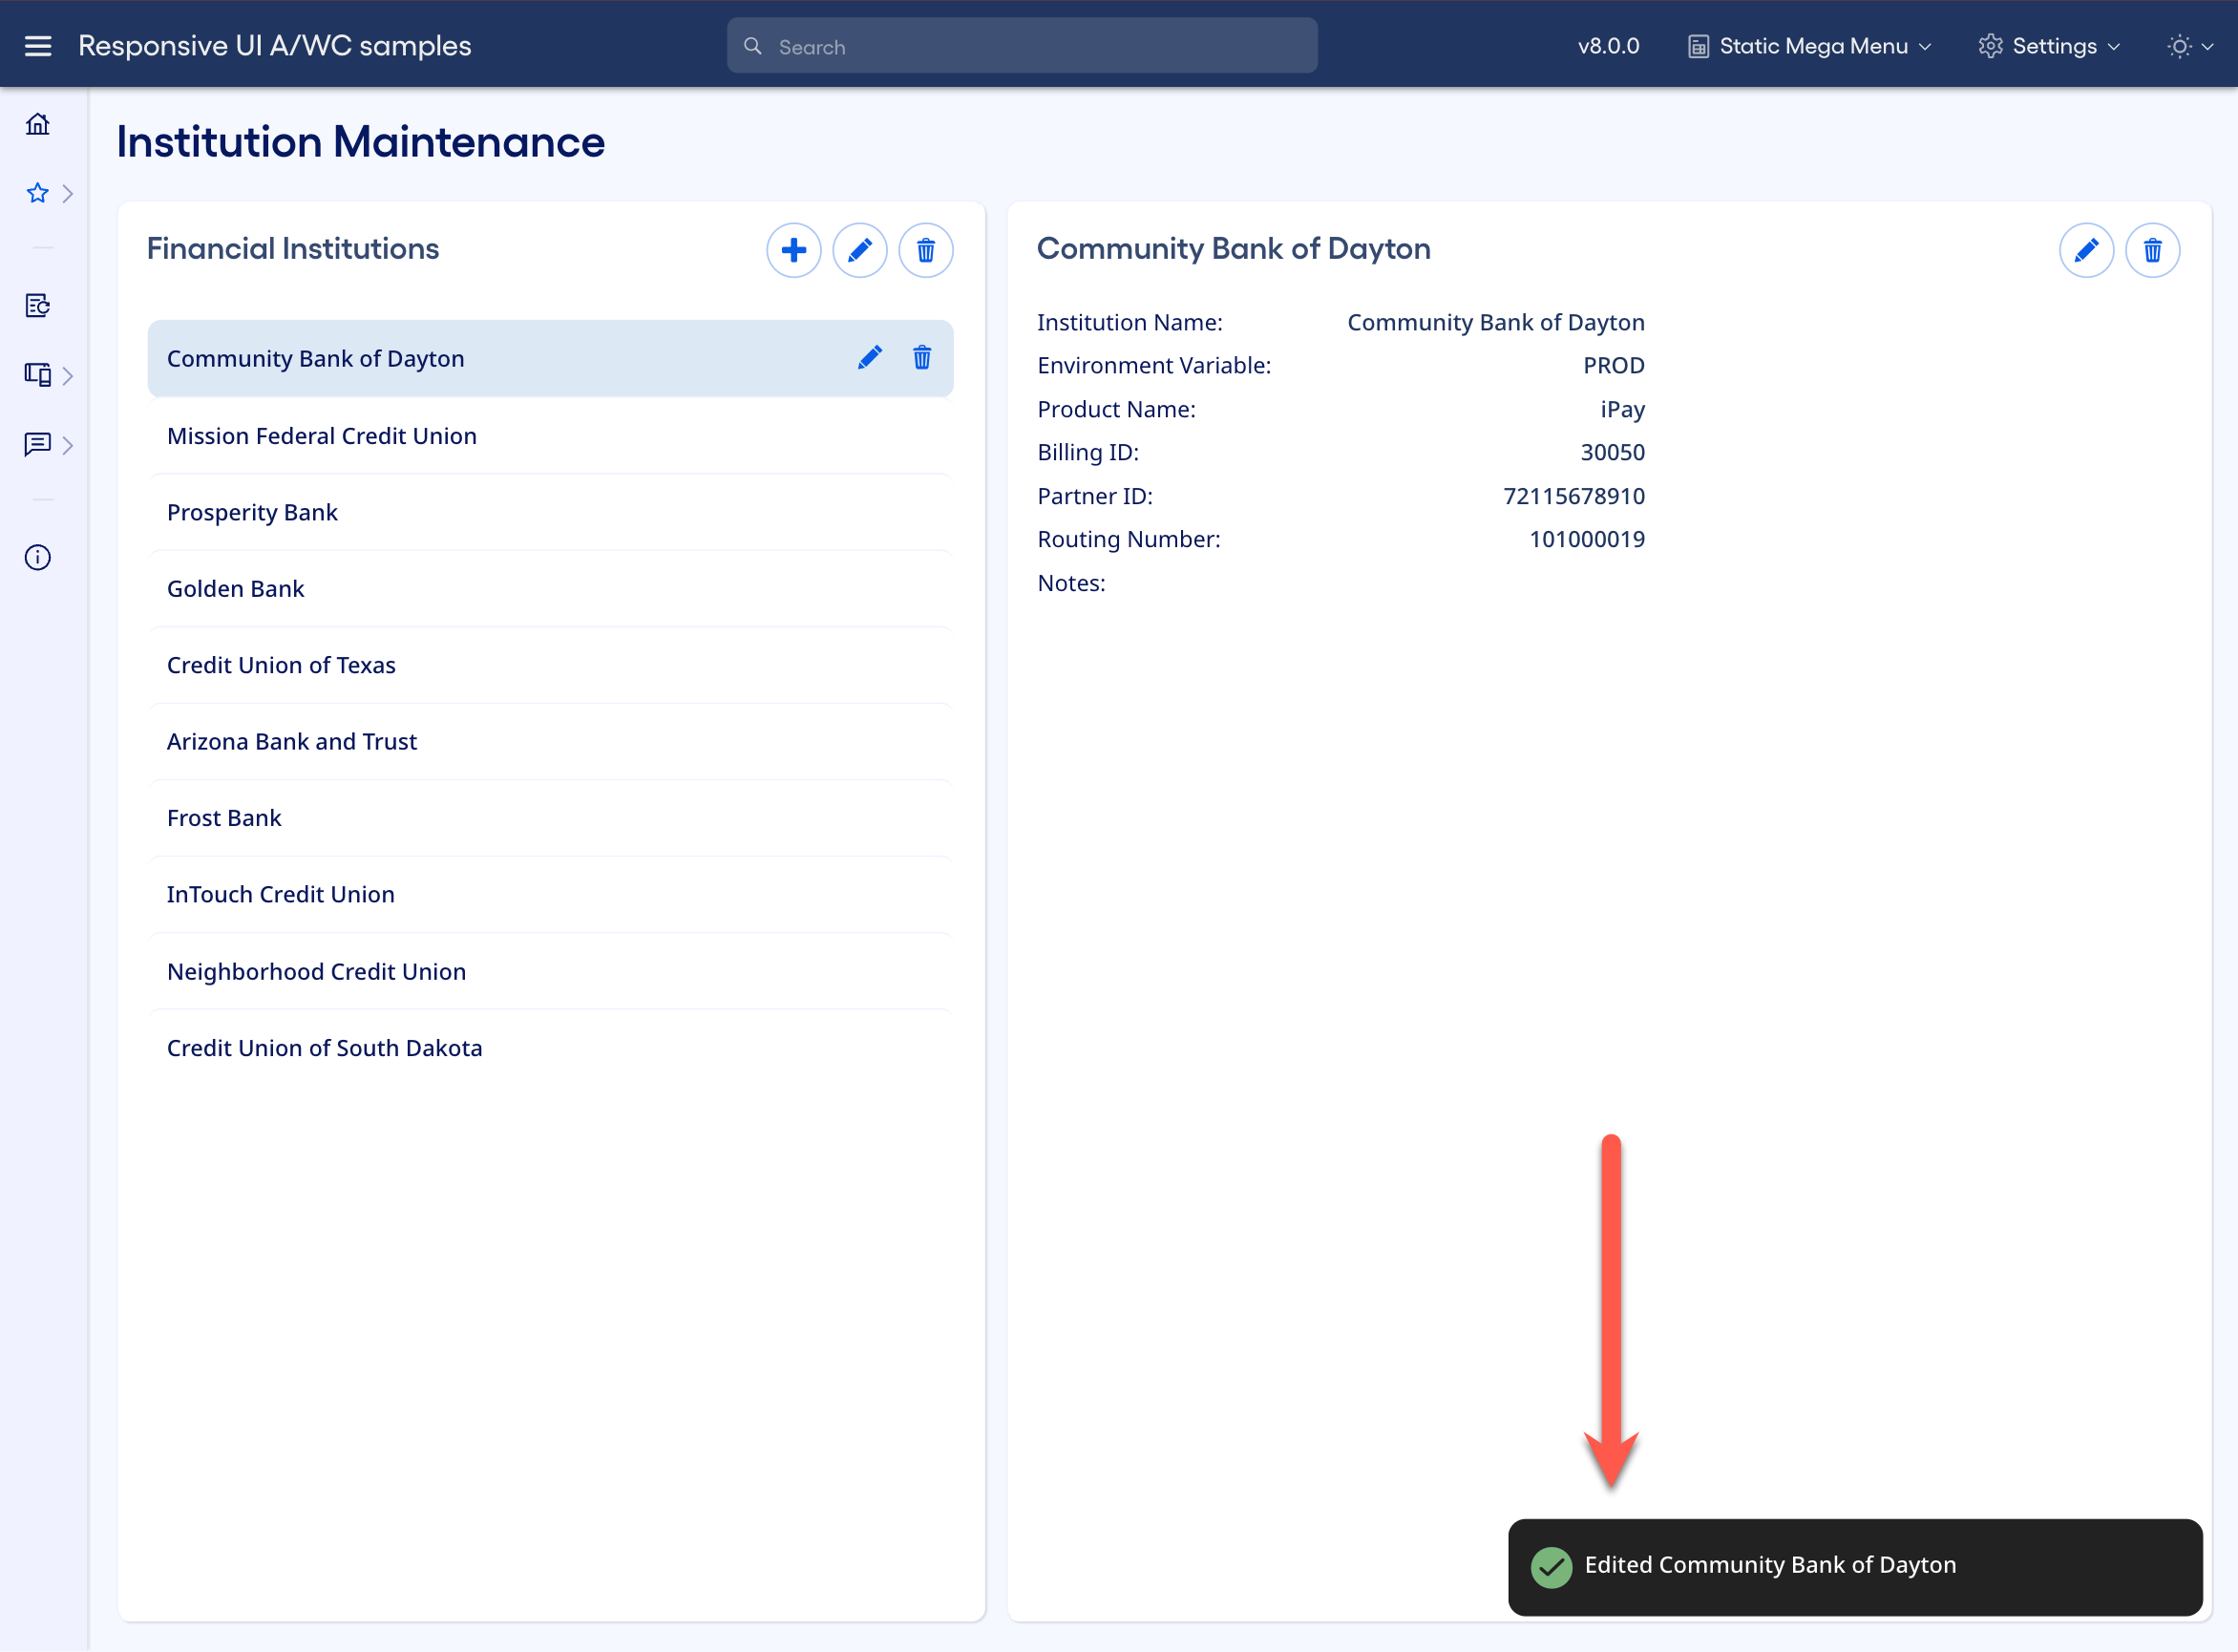2238x1652 pixels.
Task: Click the edit pencil for Community Bank of Dayton
Action: 870,357
